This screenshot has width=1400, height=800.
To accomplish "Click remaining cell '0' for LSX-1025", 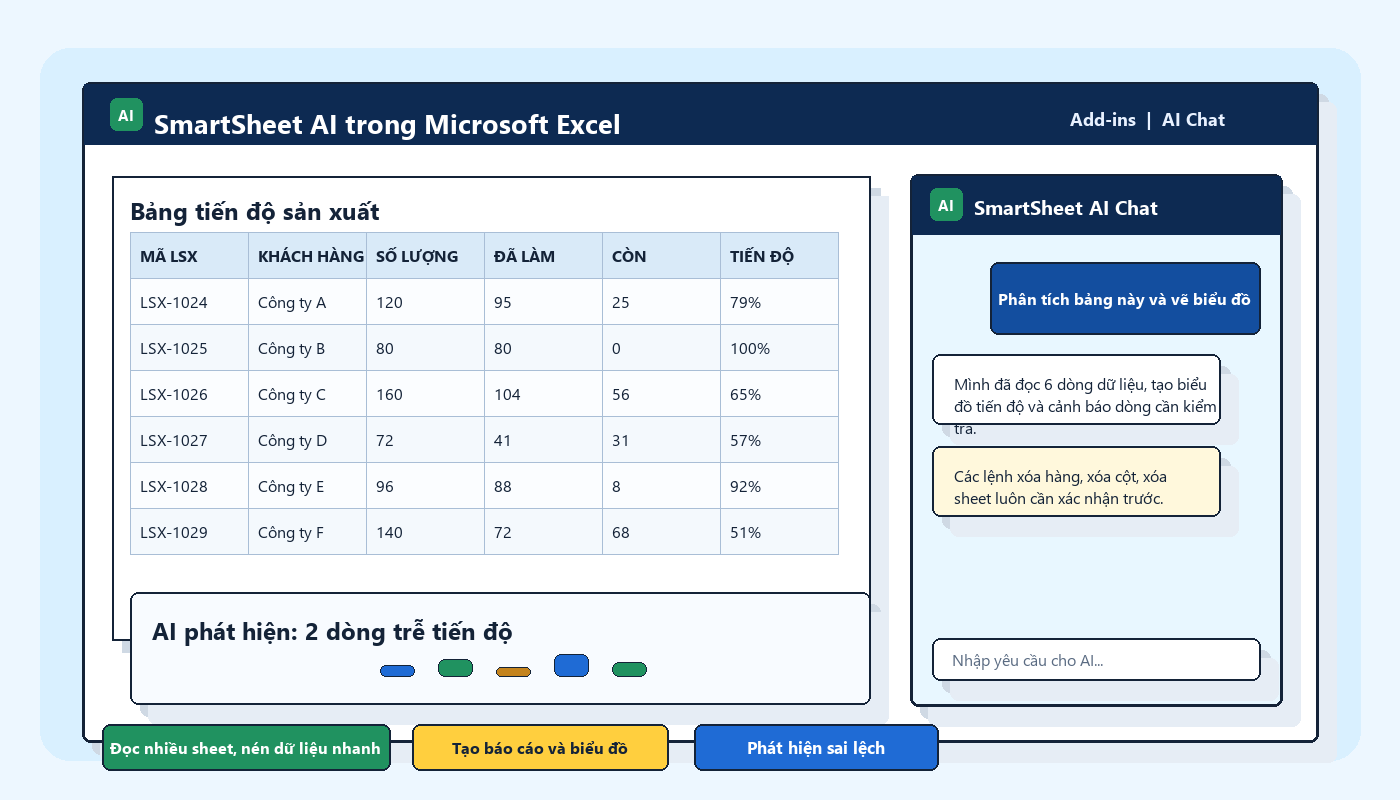I will click(x=662, y=348).
